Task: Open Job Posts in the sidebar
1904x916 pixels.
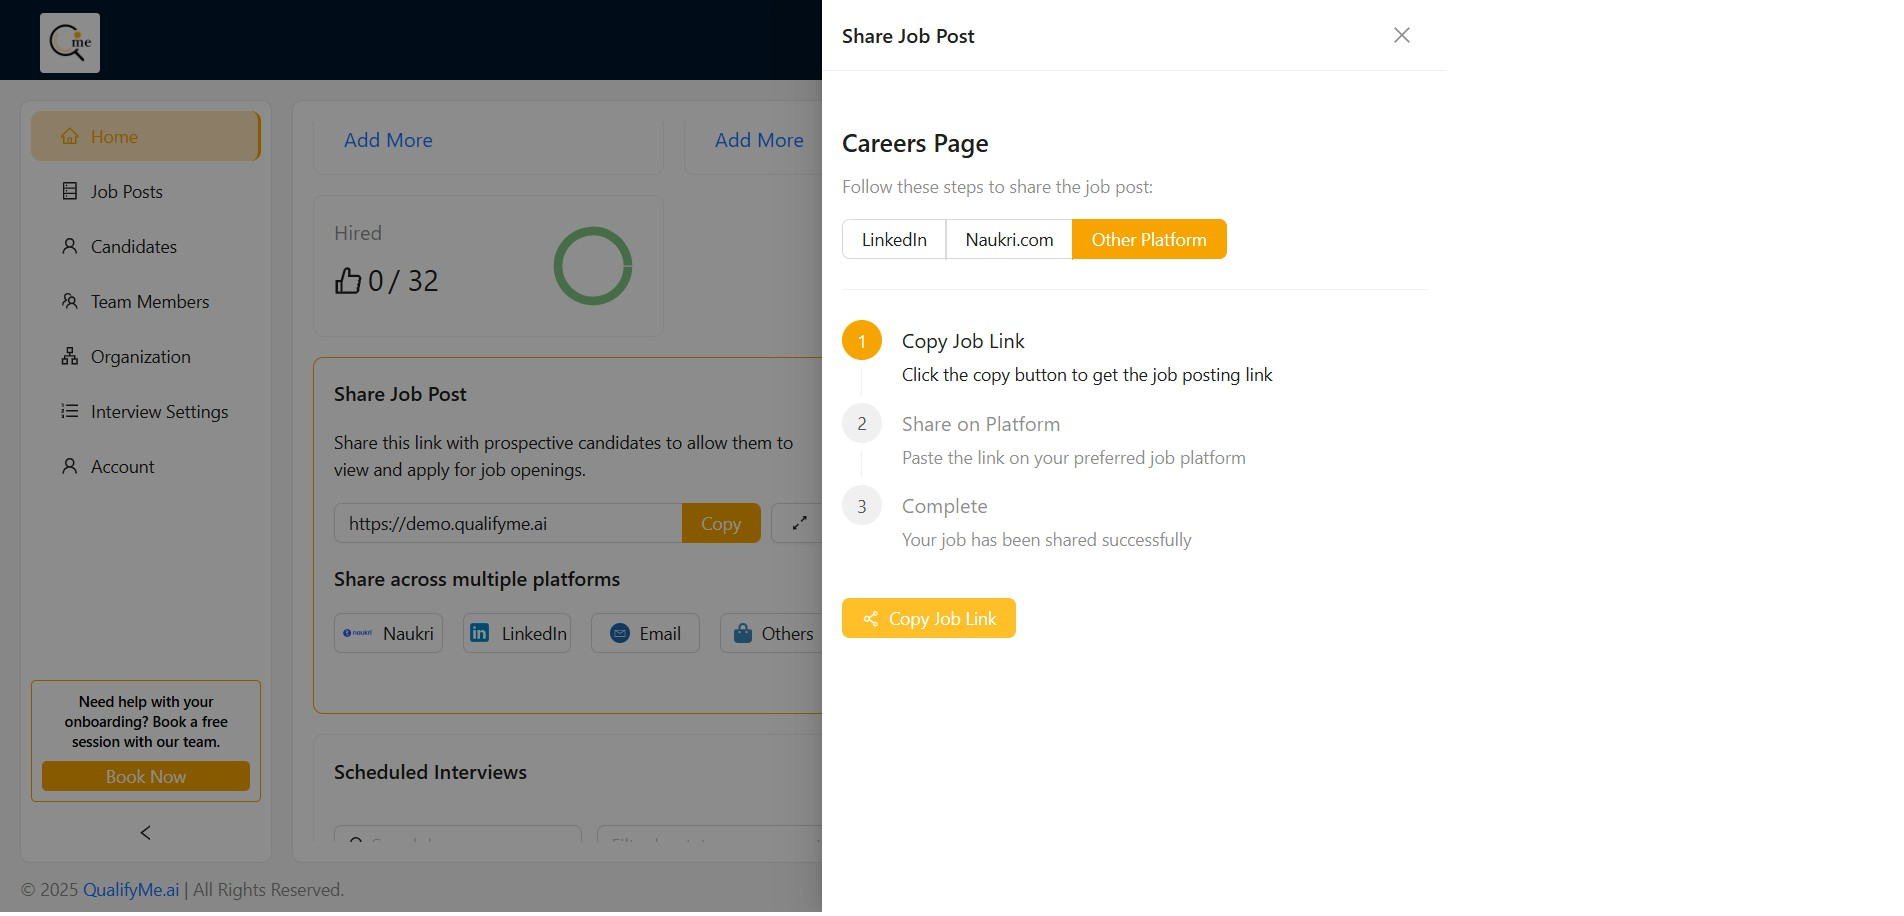Action: (x=126, y=192)
